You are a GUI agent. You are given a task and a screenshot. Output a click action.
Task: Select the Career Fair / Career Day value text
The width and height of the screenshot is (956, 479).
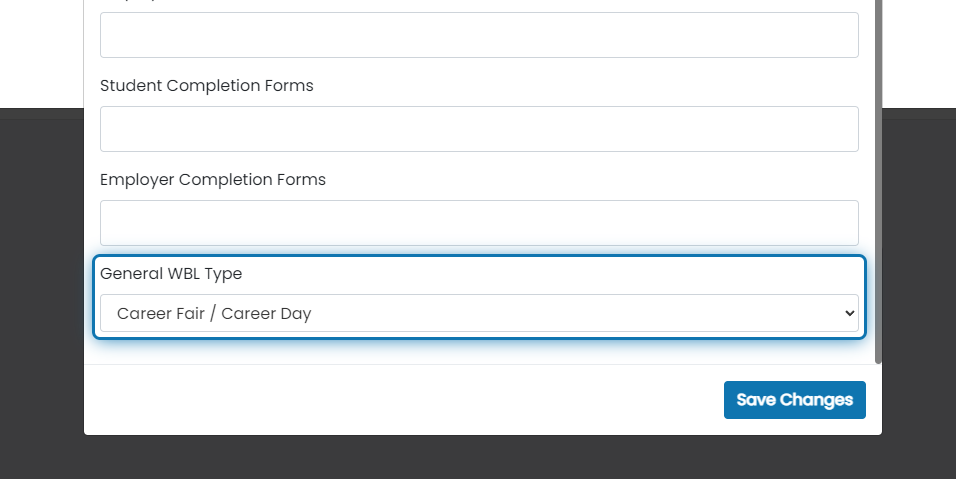[x=214, y=313]
